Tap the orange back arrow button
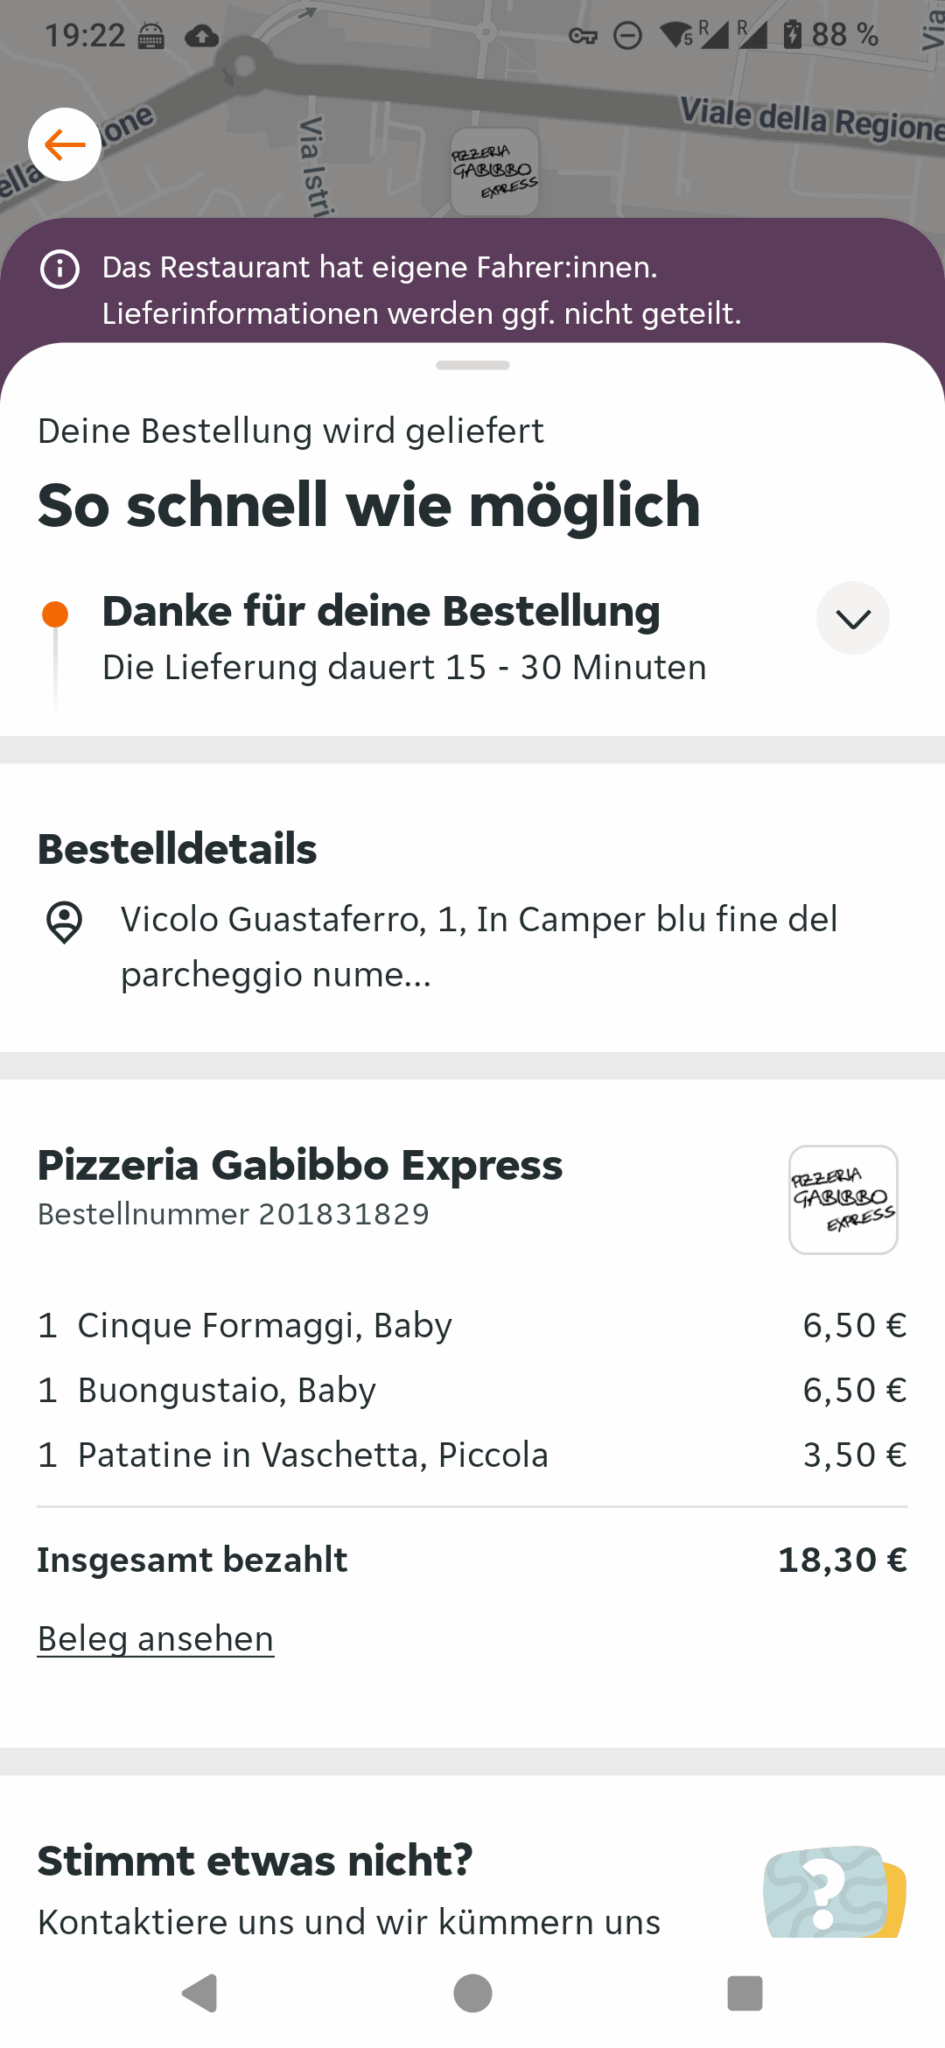Viewport: 945px width, 2048px height. (65, 145)
